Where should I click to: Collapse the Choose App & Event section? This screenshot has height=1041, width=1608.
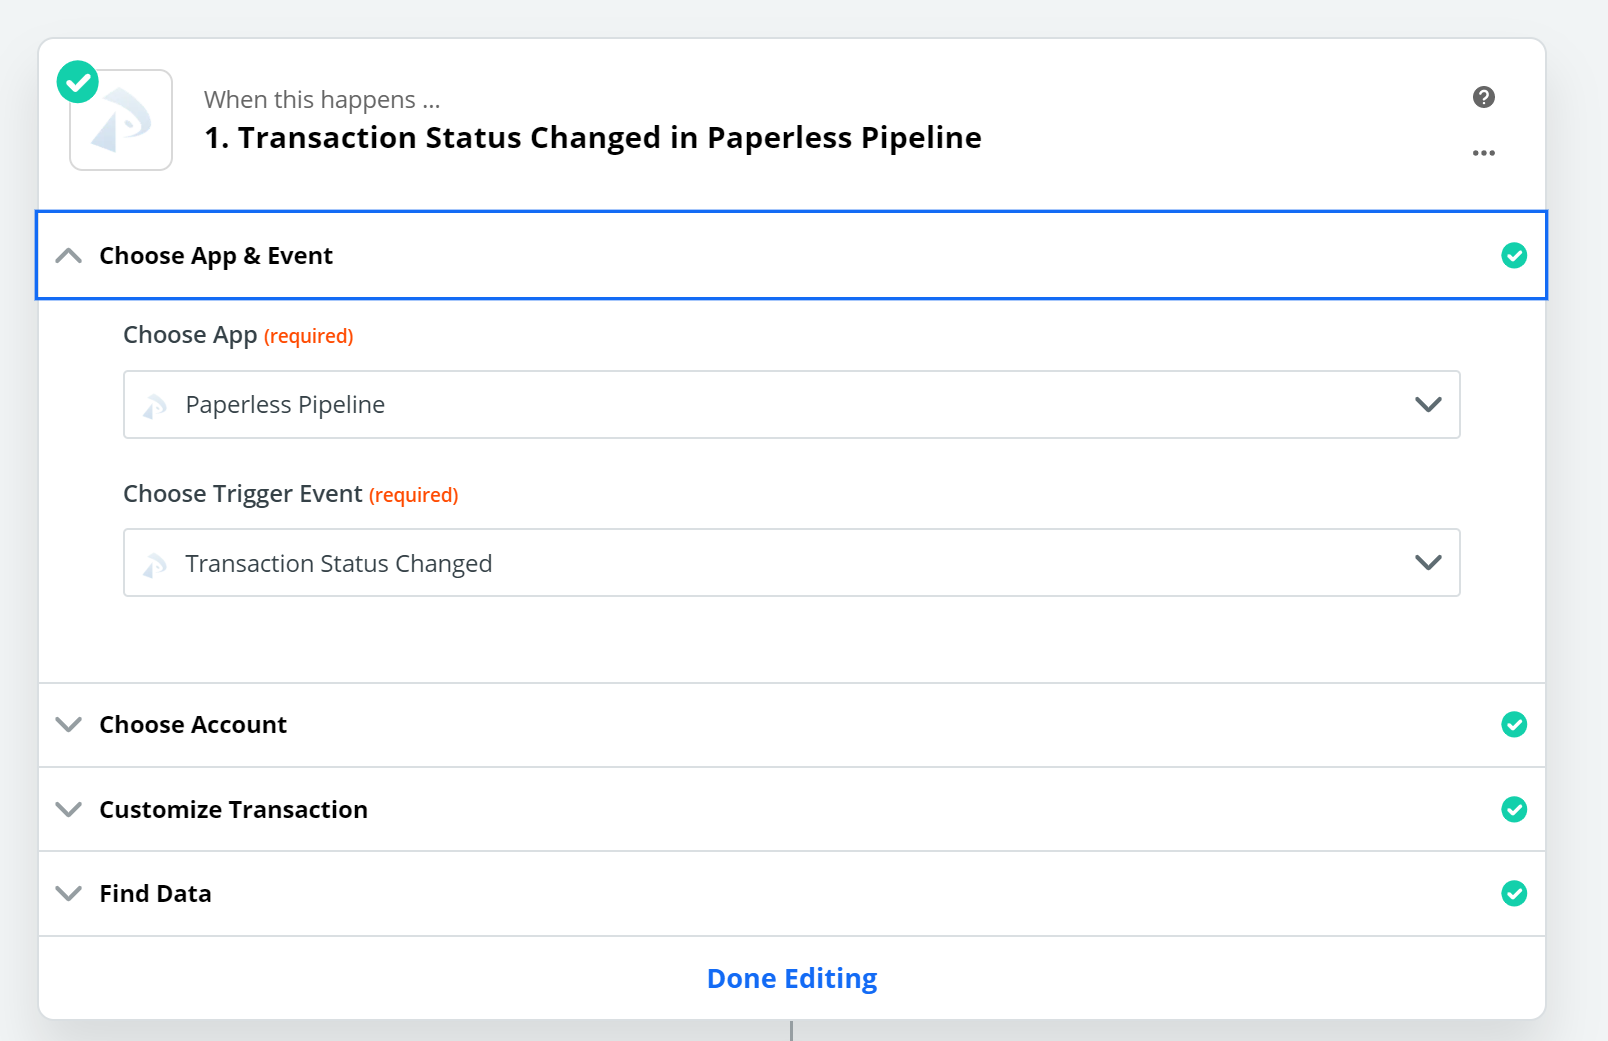coord(69,256)
